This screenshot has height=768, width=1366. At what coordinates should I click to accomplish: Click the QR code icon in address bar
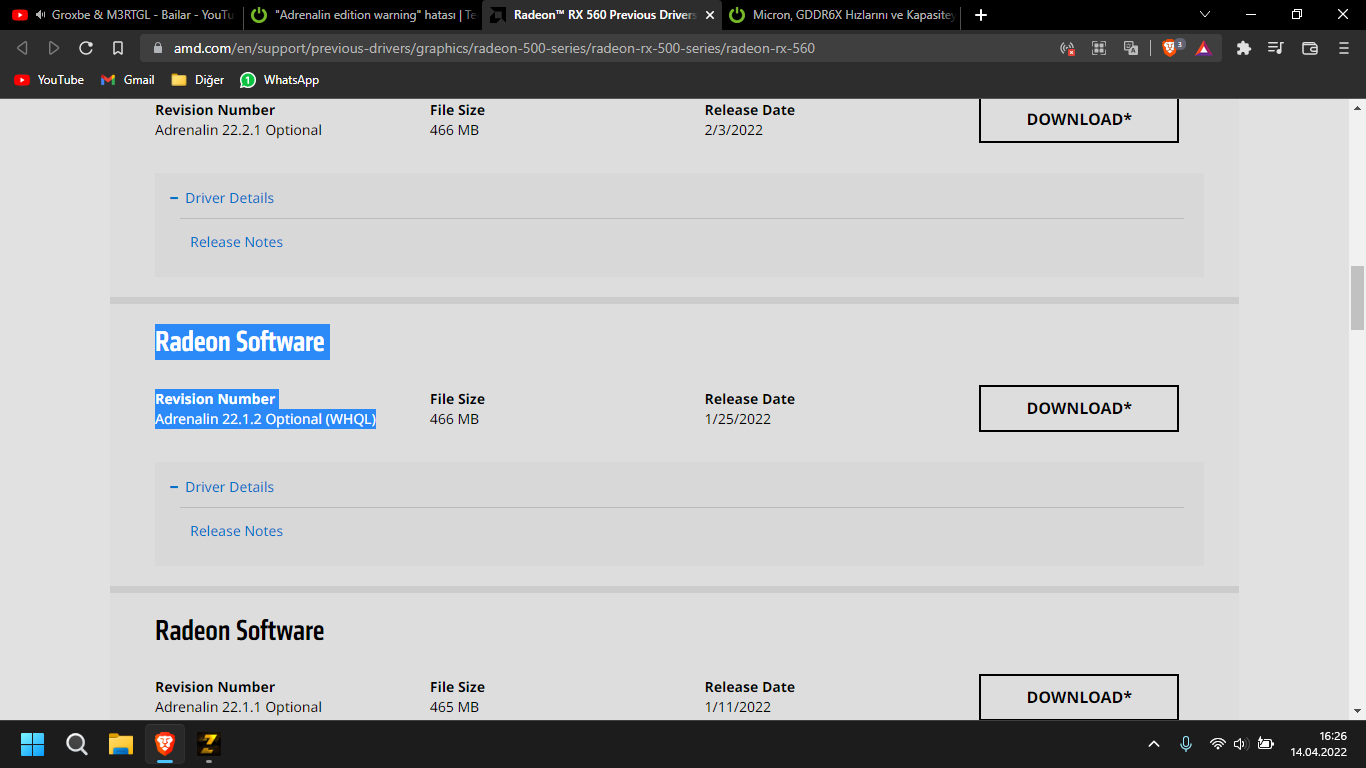(1099, 48)
